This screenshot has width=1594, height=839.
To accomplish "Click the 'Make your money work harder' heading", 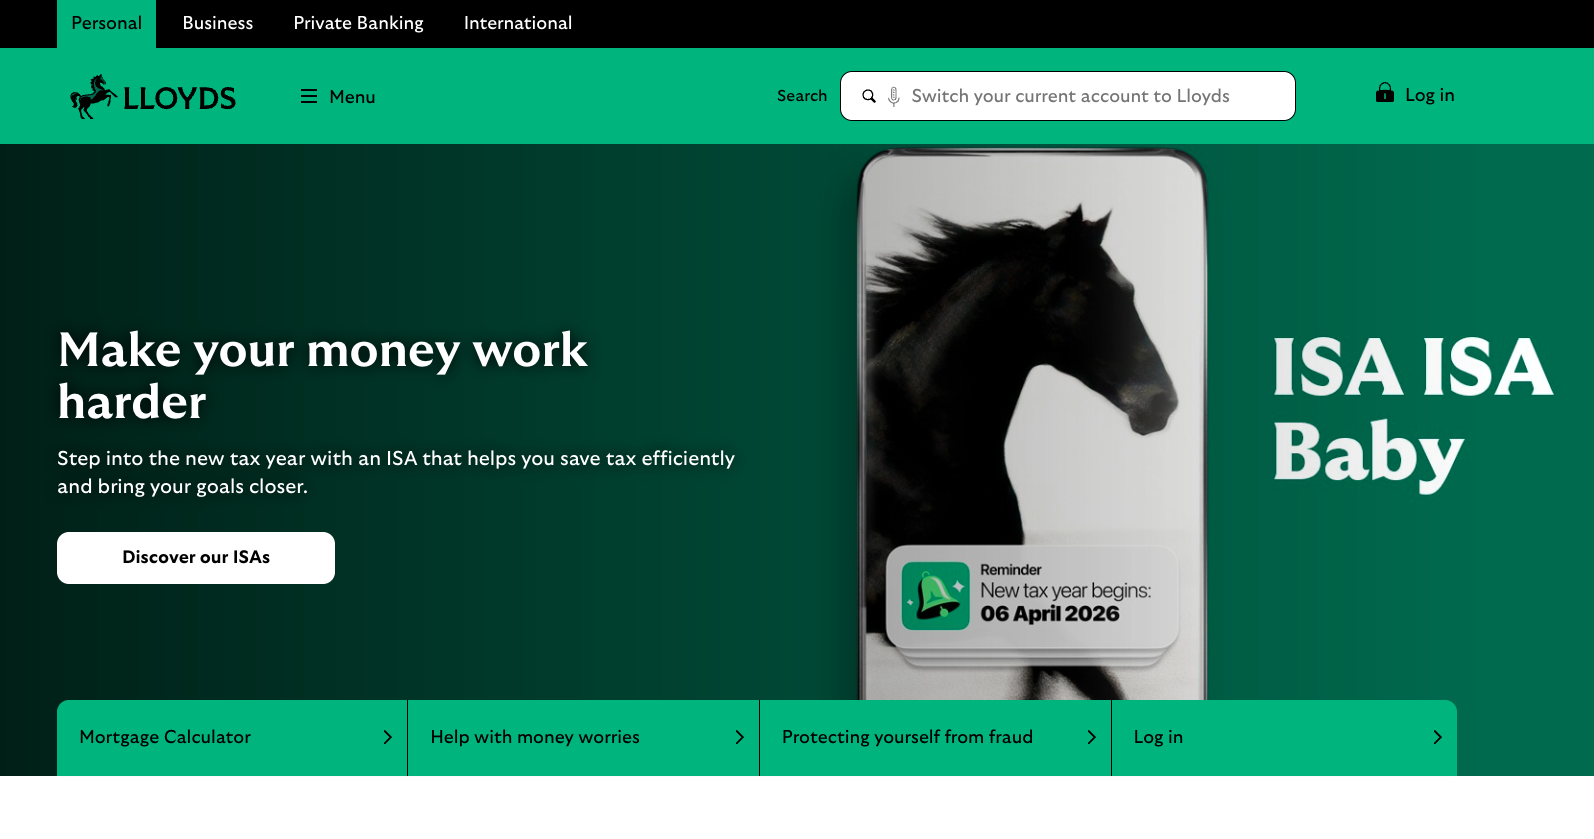I will 323,375.
